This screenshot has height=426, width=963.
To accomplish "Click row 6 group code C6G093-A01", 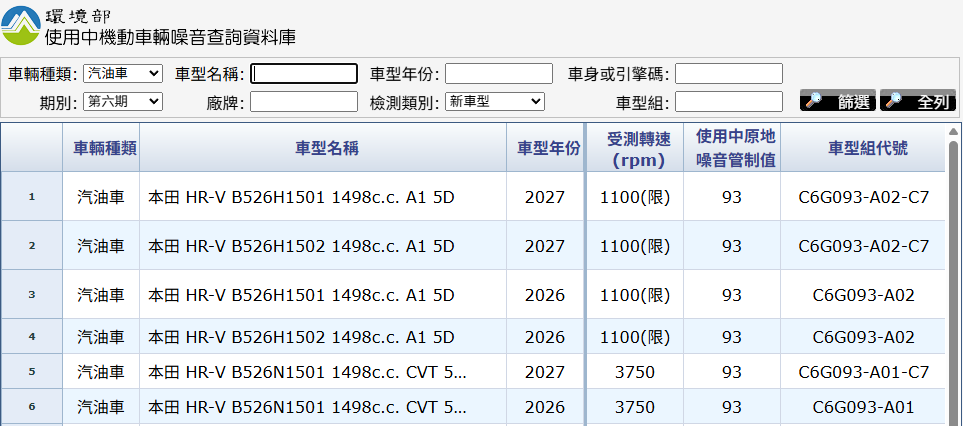I will (x=864, y=407).
